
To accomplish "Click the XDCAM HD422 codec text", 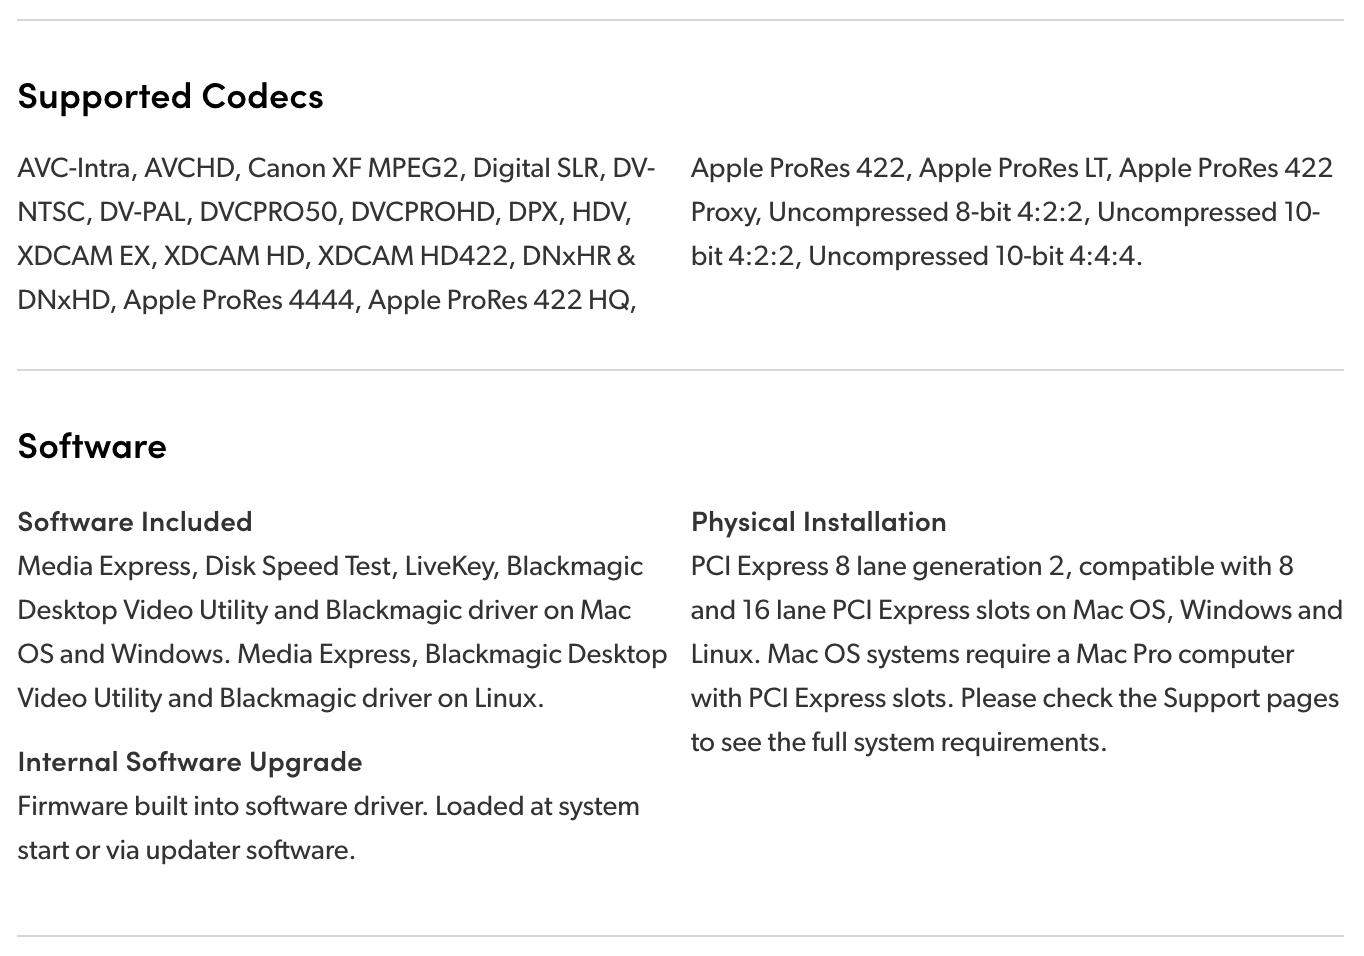I will pos(413,256).
